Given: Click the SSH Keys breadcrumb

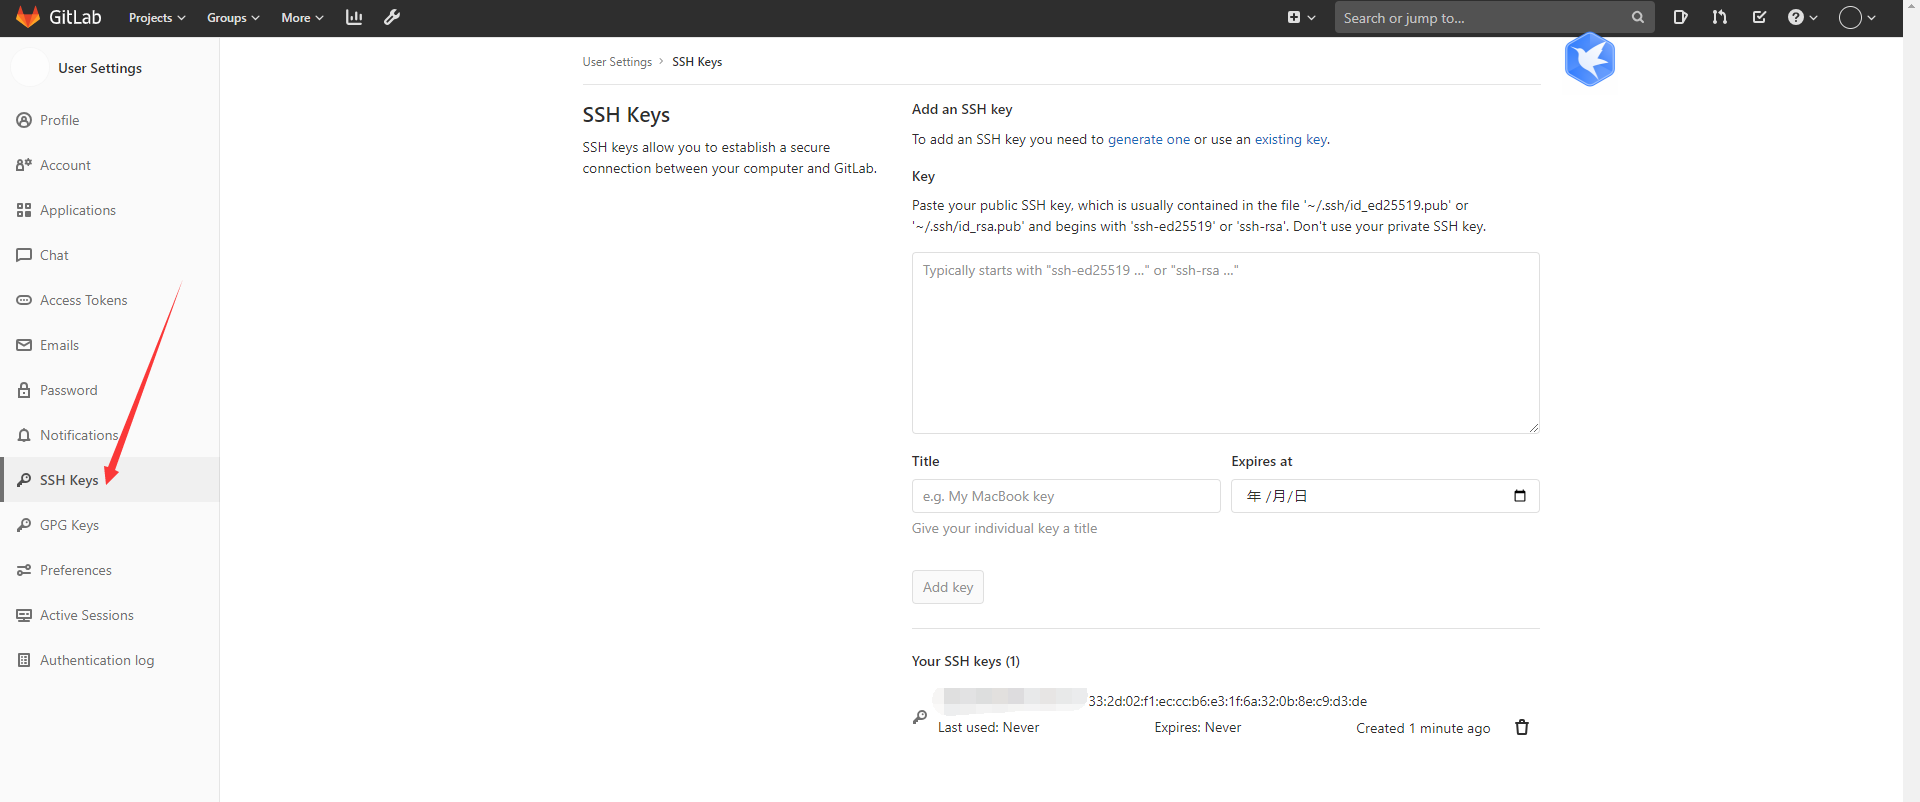Looking at the screenshot, I should (697, 62).
